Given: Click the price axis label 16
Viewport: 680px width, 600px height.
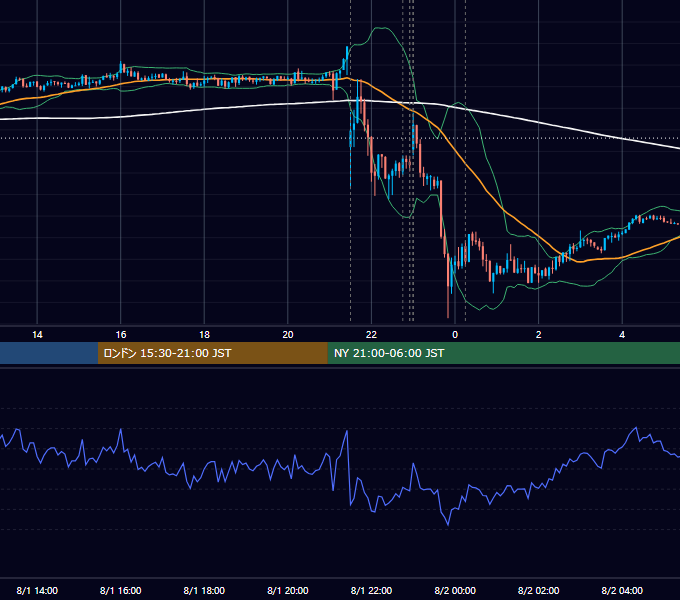Looking at the screenshot, I should point(121,335).
